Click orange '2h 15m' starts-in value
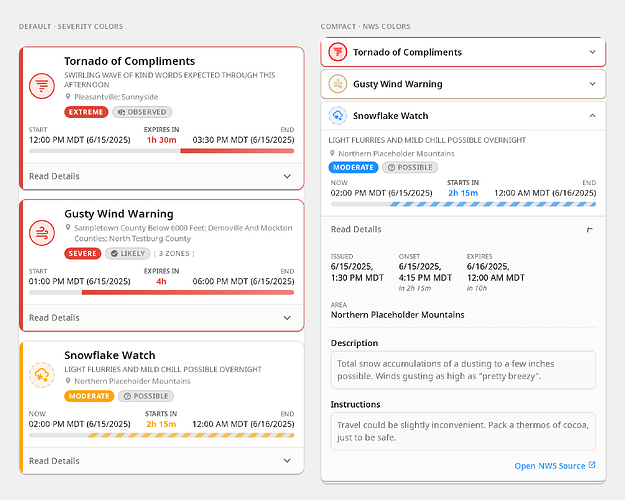The image size is (625, 500). tap(161, 424)
